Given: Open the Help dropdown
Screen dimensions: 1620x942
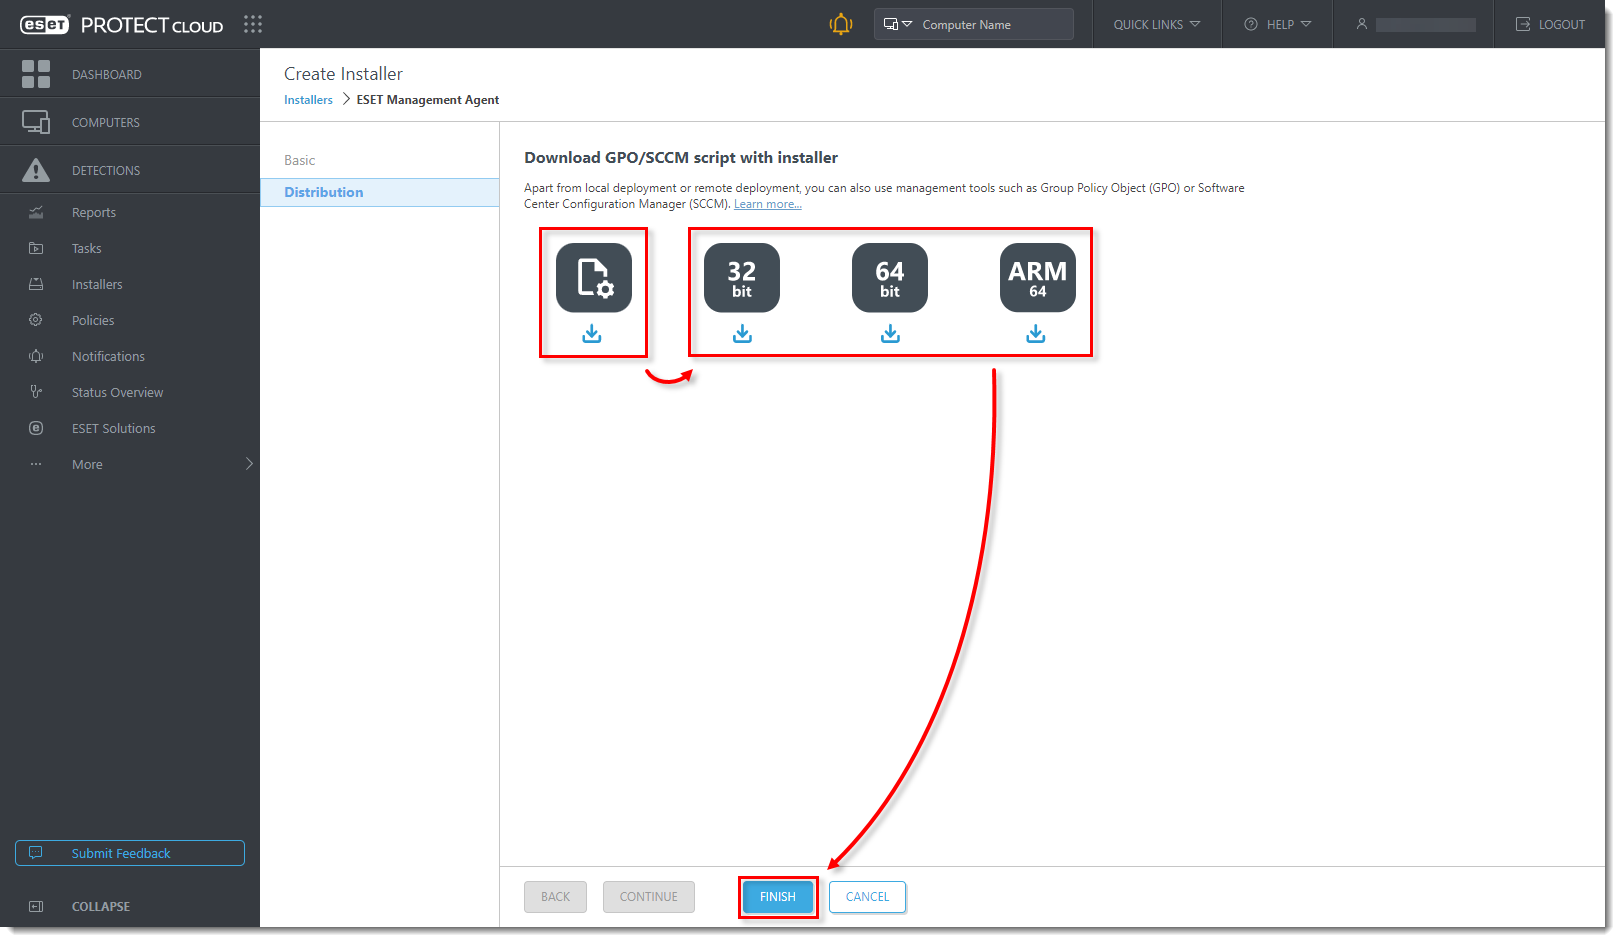Looking at the screenshot, I should pos(1277,24).
